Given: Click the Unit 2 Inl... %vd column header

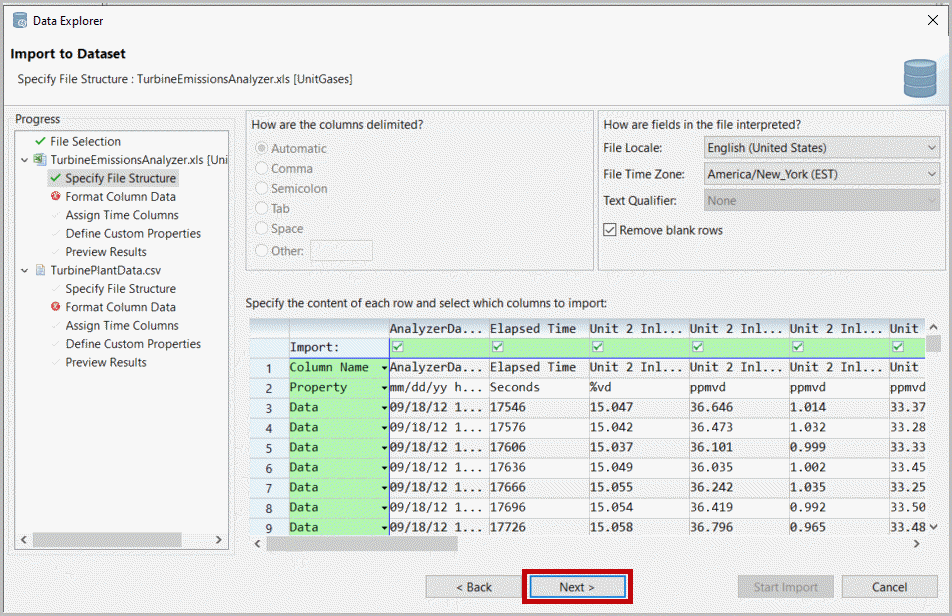Looking at the screenshot, I should [x=637, y=328].
